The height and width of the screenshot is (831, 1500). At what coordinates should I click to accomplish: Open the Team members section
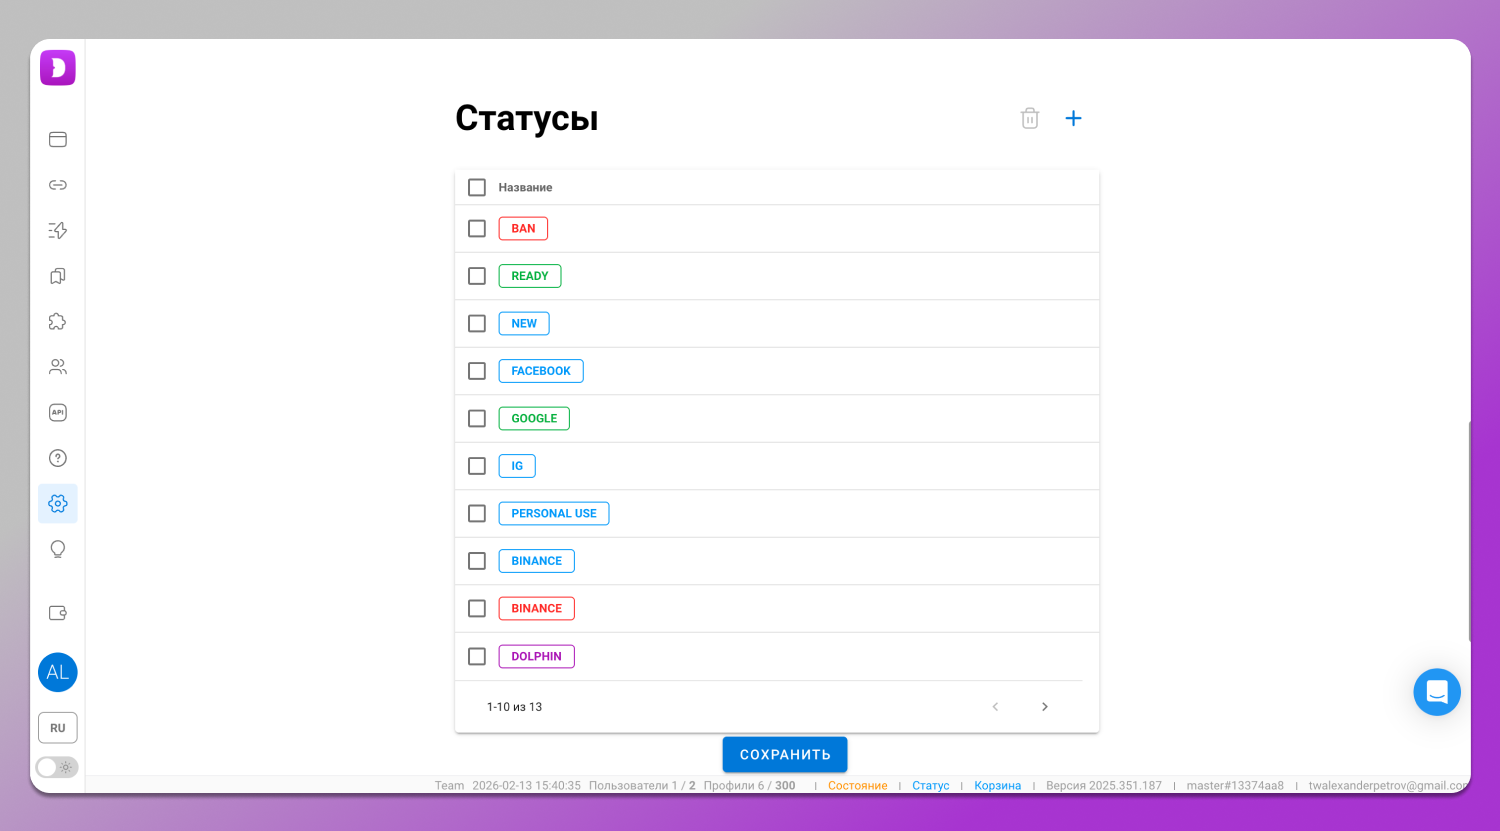tap(57, 367)
